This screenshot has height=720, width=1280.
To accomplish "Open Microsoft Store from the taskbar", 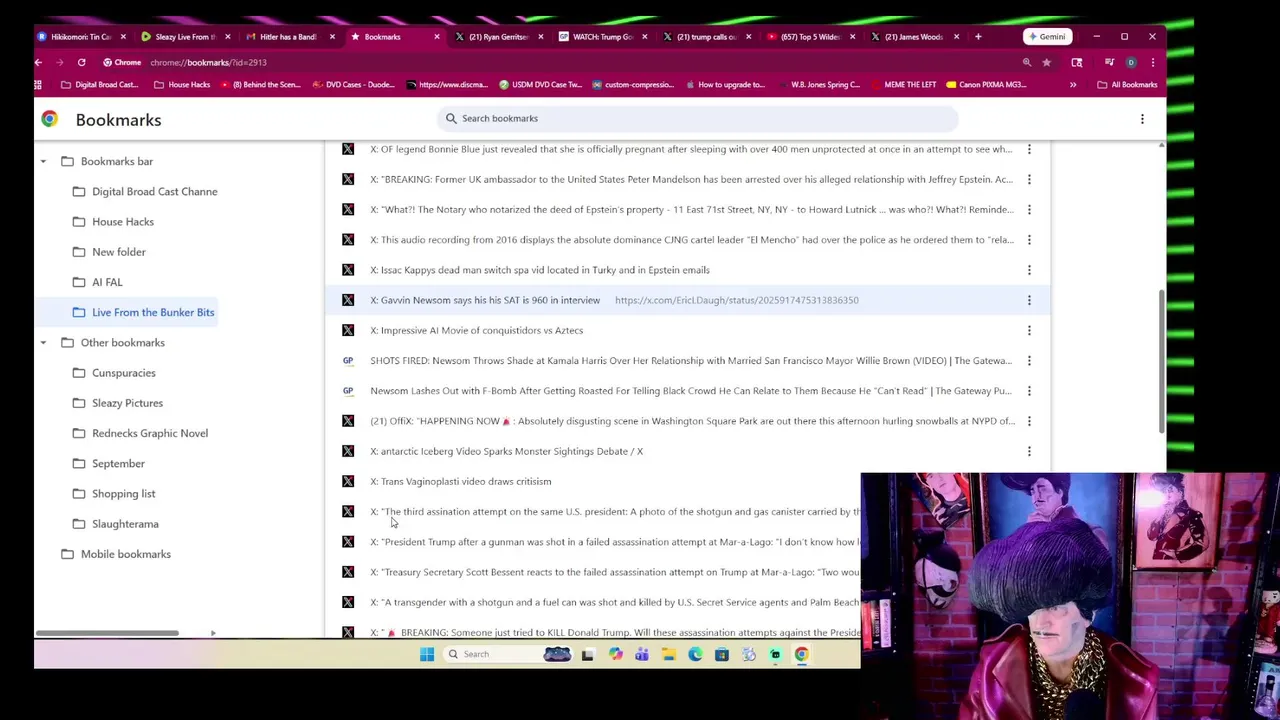I will pyautogui.click(x=721, y=654).
